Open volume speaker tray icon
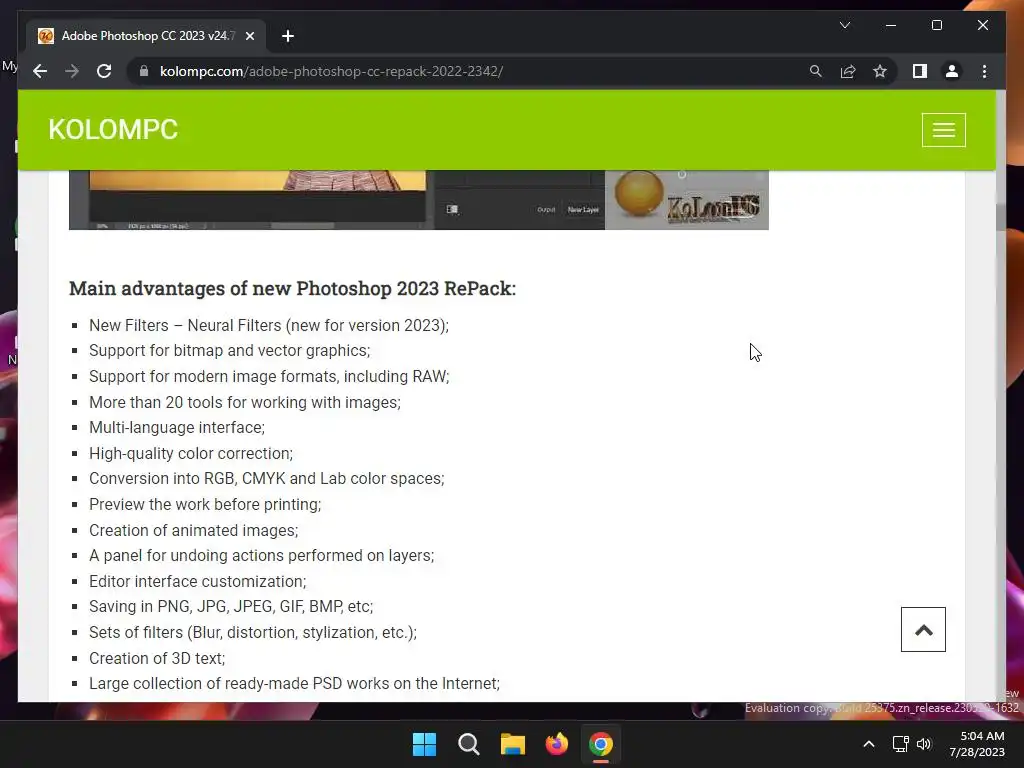The width and height of the screenshot is (1024, 768). (924, 744)
